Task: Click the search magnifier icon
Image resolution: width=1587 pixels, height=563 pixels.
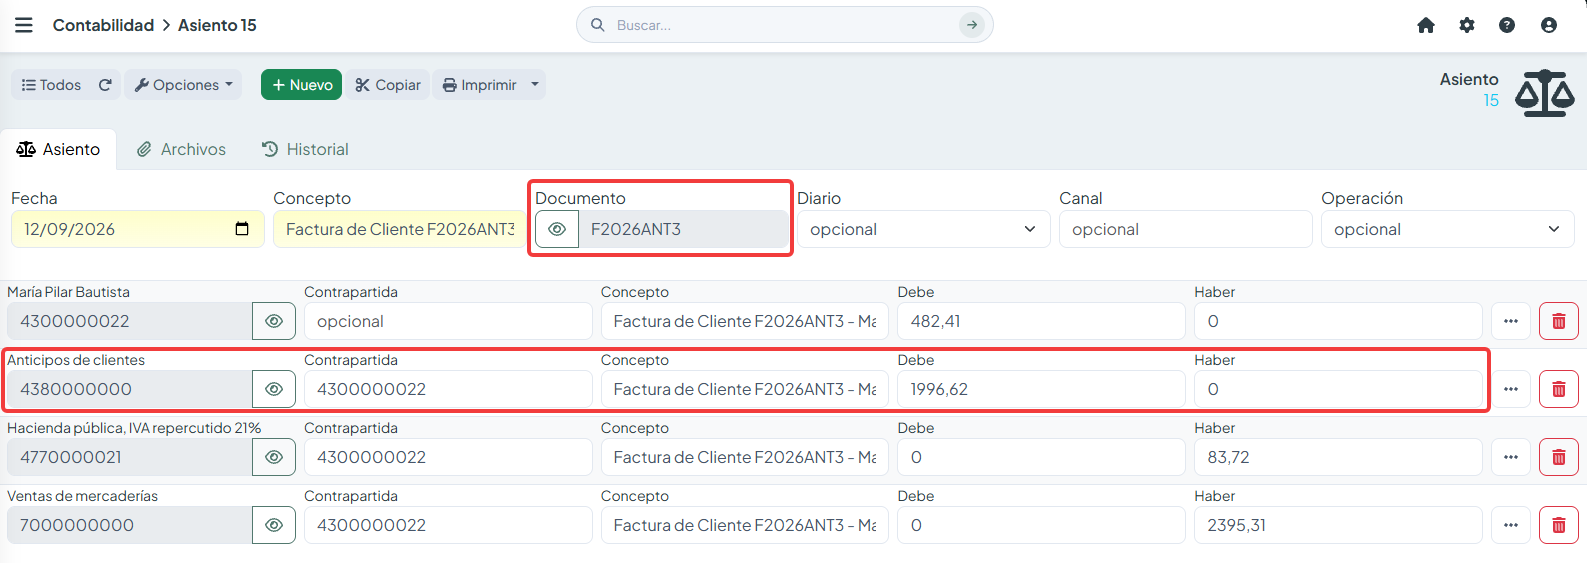Action: point(598,25)
